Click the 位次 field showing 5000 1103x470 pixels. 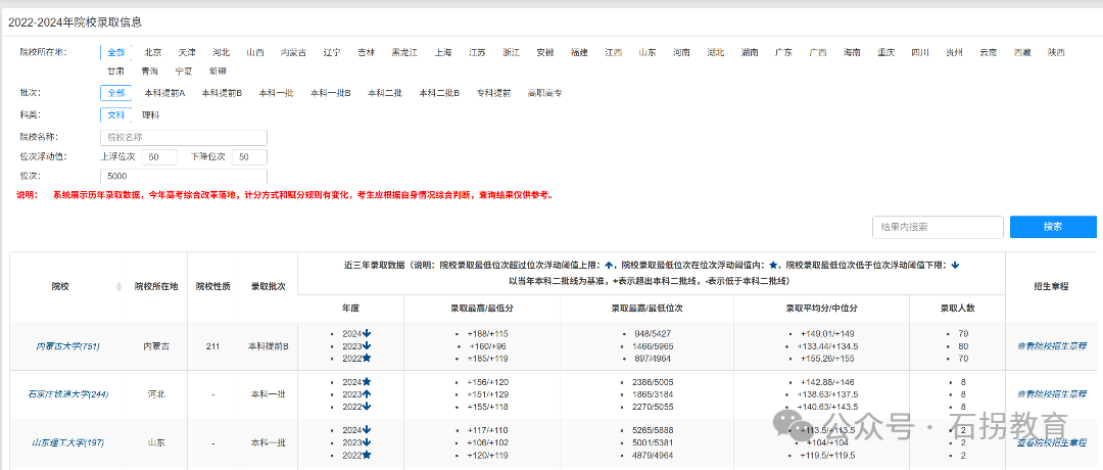tap(184, 176)
